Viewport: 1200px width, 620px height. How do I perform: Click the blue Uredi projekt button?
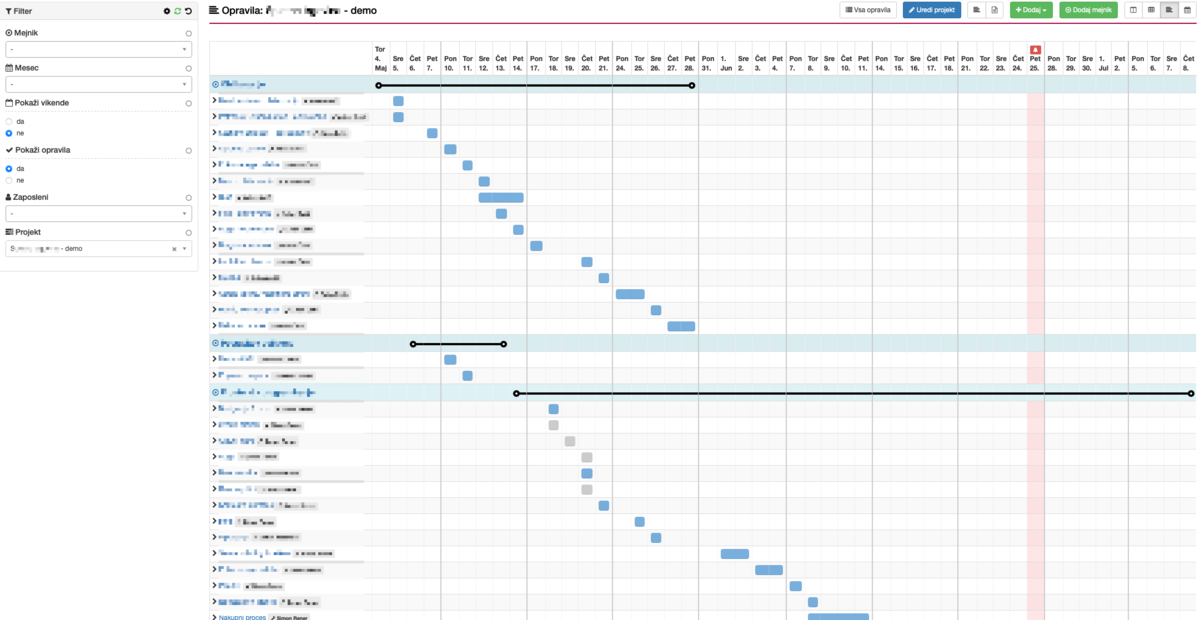931,10
